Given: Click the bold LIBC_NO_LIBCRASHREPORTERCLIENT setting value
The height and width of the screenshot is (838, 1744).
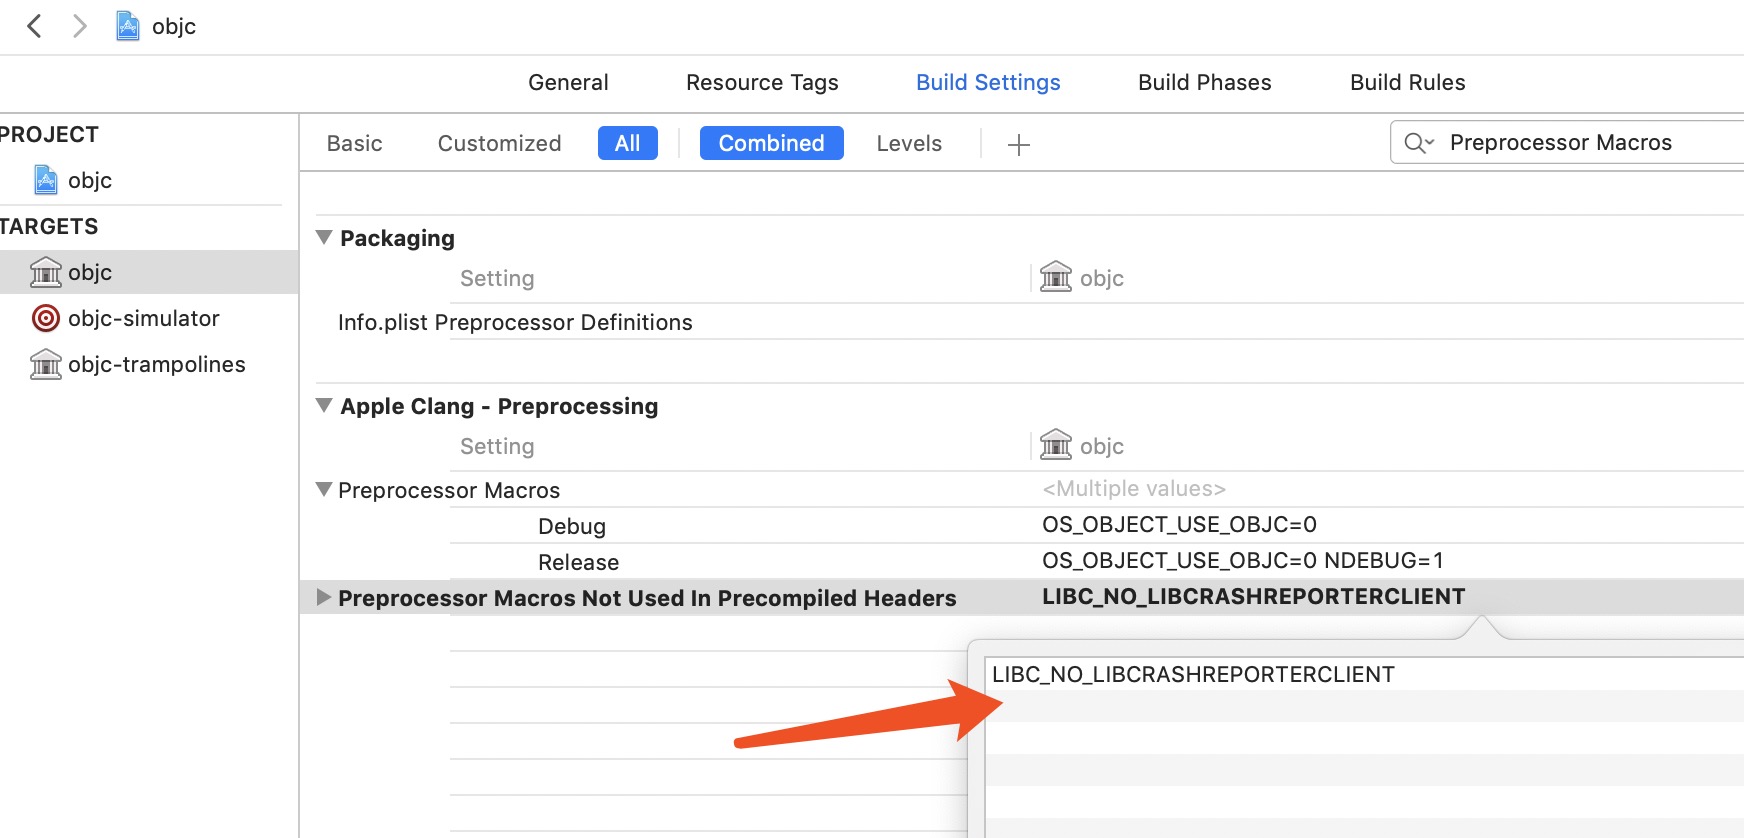Looking at the screenshot, I should pyautogui.click(x=1253, y=597).
